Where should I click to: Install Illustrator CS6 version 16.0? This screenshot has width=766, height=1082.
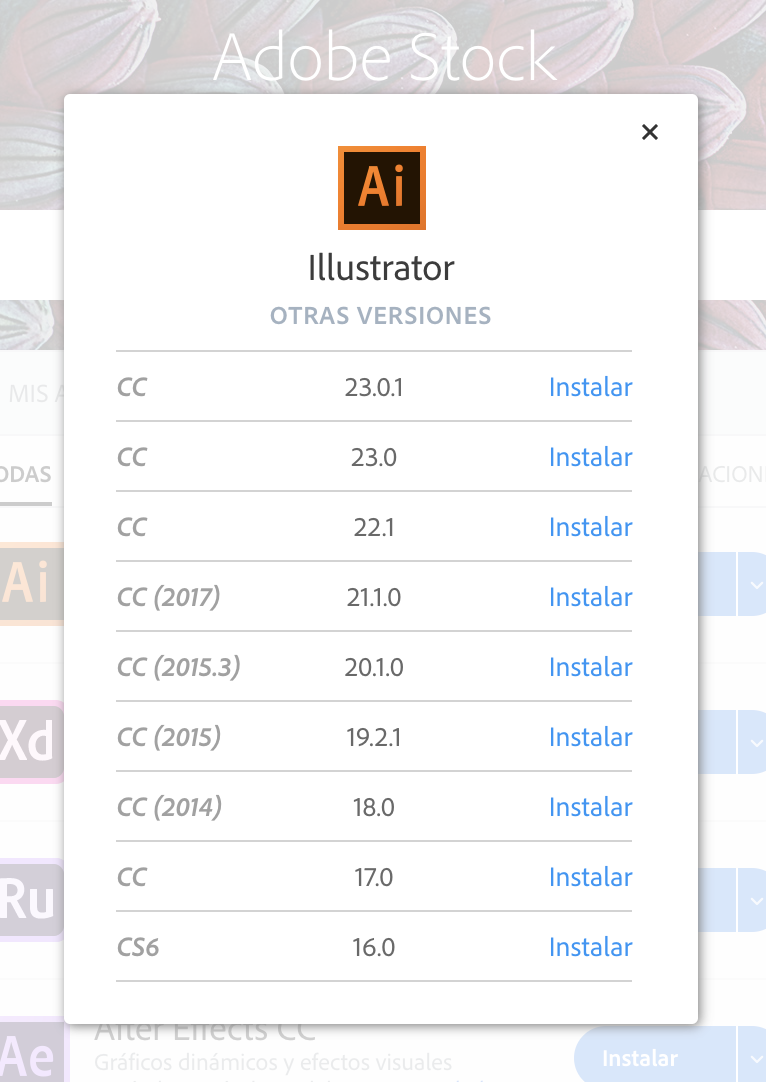click(x=590, y=947)
